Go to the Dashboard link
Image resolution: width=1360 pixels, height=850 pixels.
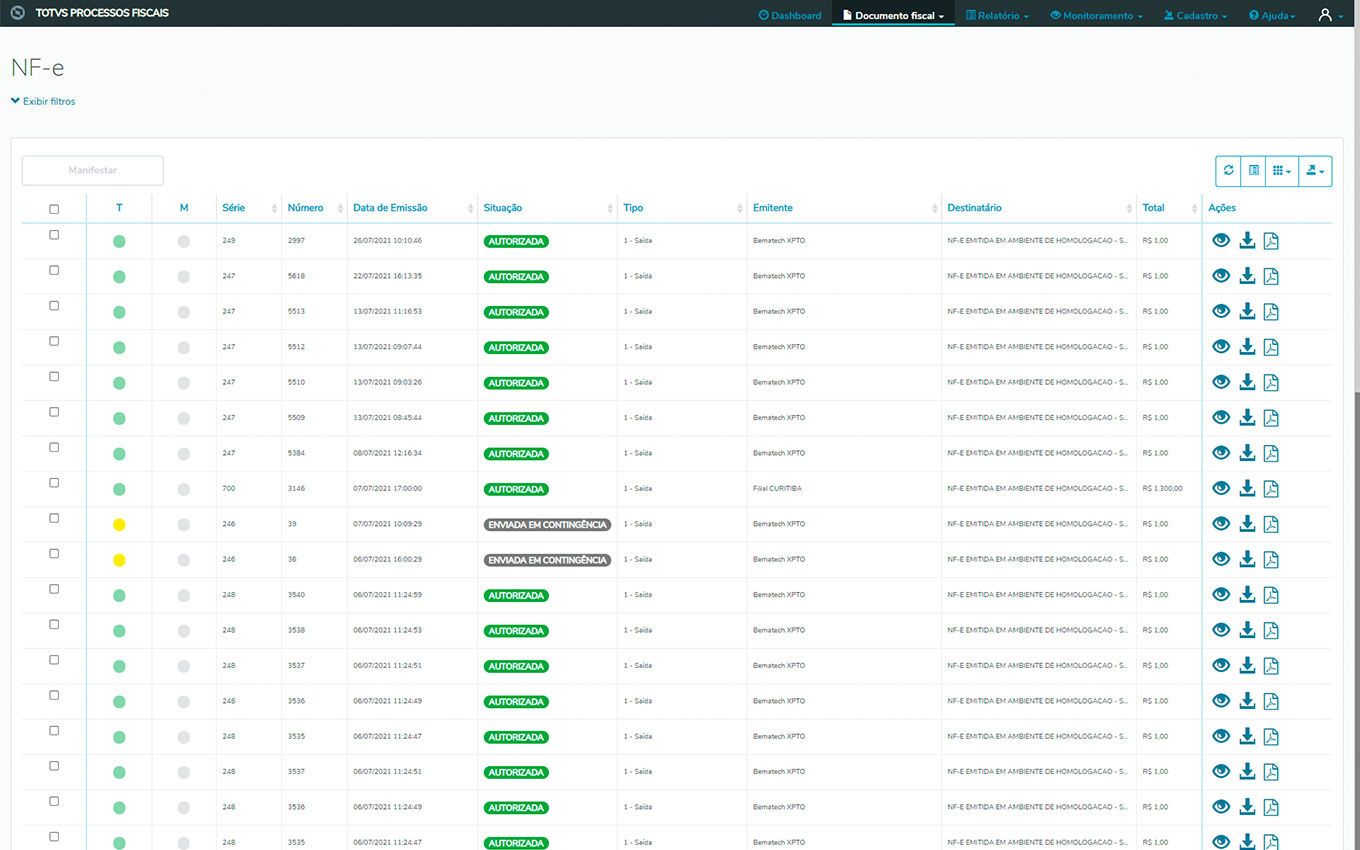(x=790, y=16)
